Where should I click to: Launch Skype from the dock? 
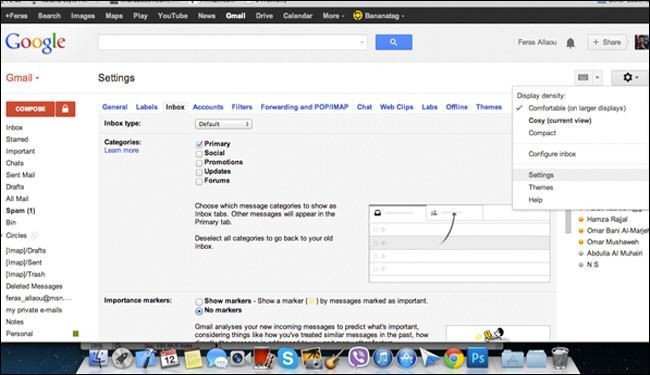tap(287, 358)
